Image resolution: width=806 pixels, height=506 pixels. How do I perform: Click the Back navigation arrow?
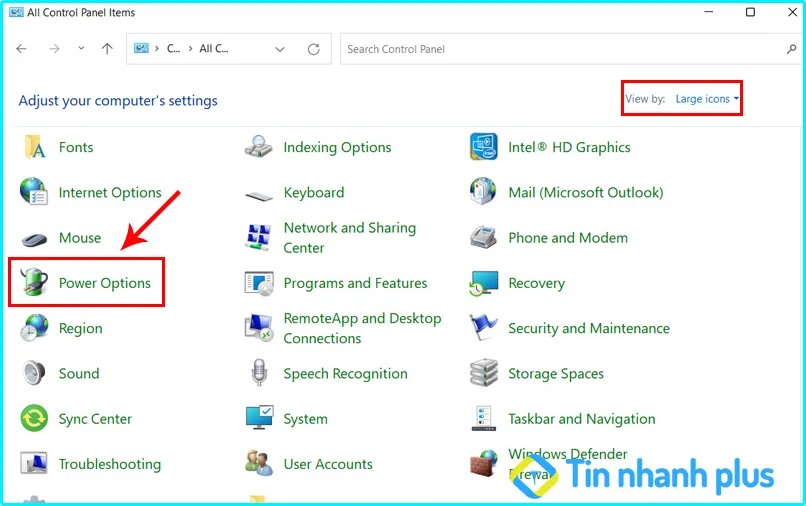22,49
